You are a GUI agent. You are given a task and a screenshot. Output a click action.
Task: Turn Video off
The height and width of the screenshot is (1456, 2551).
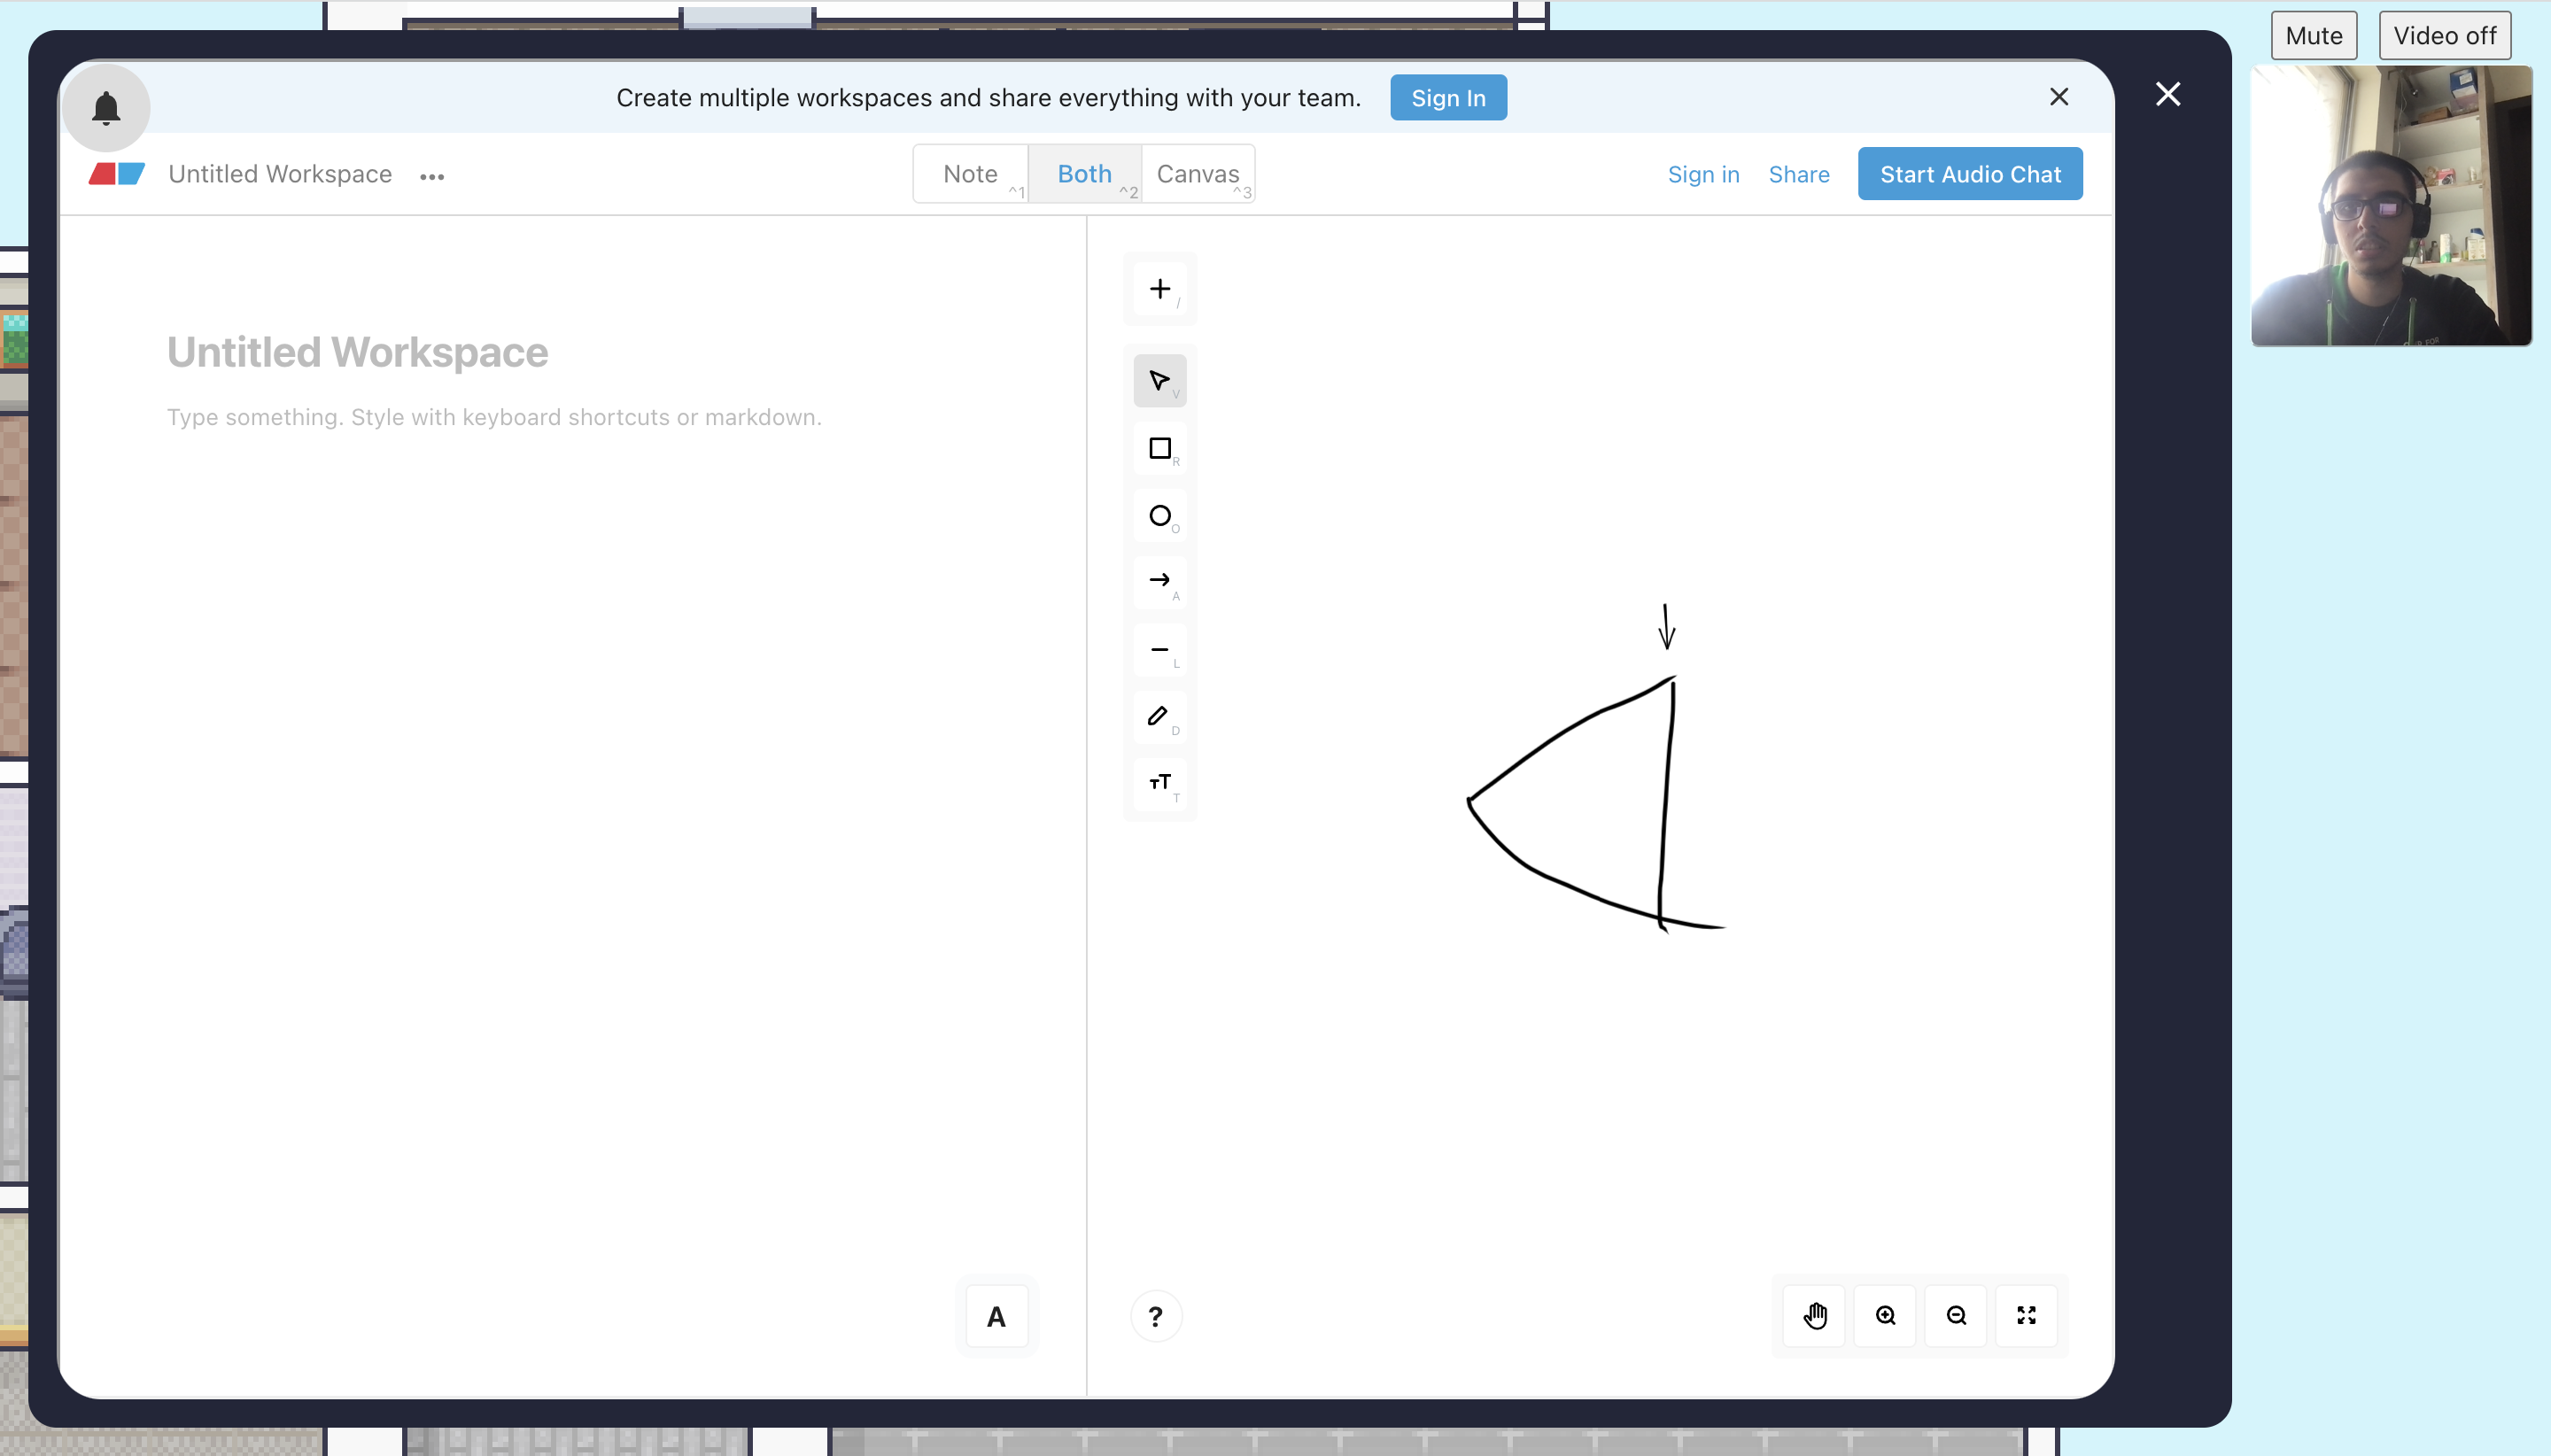point(2444,36)
